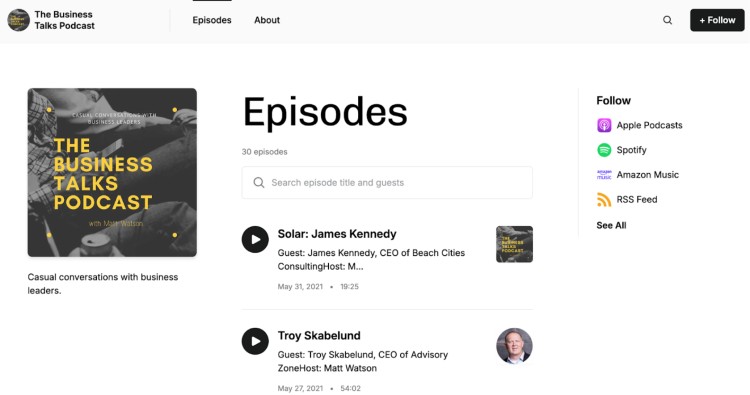The image size is (750, 395).
Task: Open the Episodes tab
Action: click(212, 20)
